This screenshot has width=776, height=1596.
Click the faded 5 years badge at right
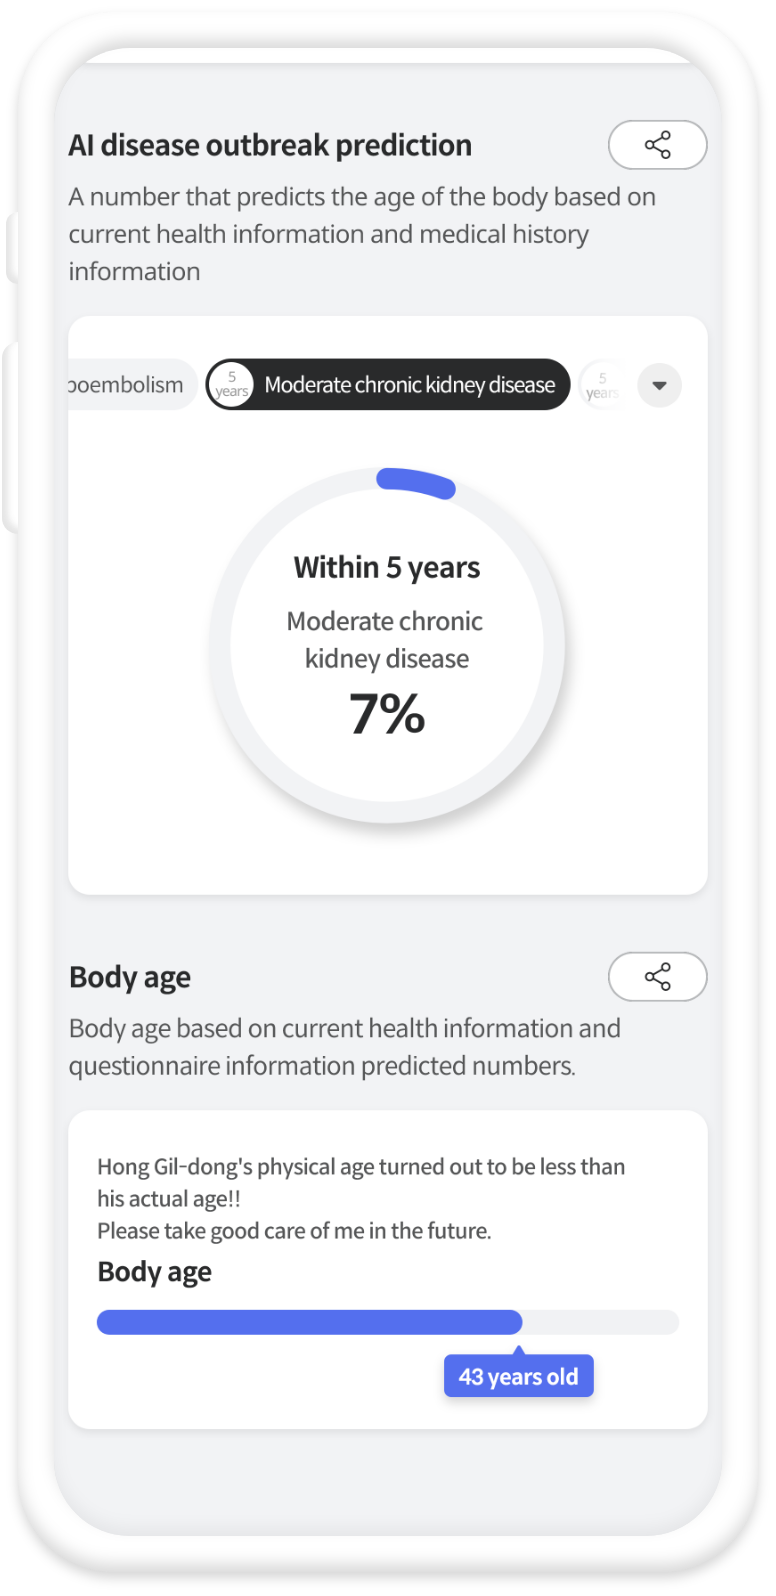point(601,385)
